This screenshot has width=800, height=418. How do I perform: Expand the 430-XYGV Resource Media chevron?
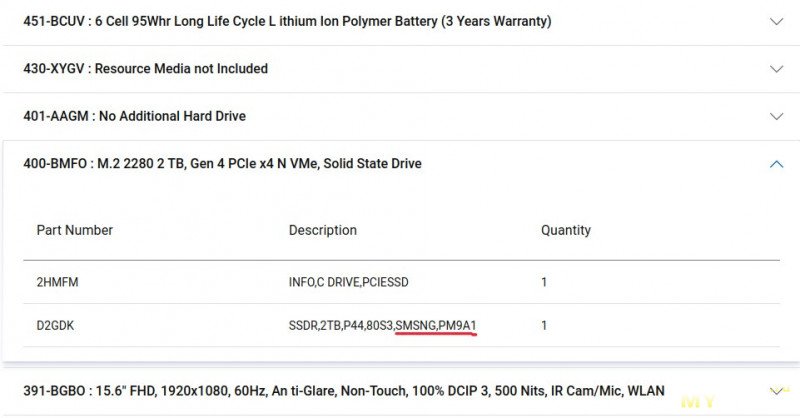(x=776, y=69)
